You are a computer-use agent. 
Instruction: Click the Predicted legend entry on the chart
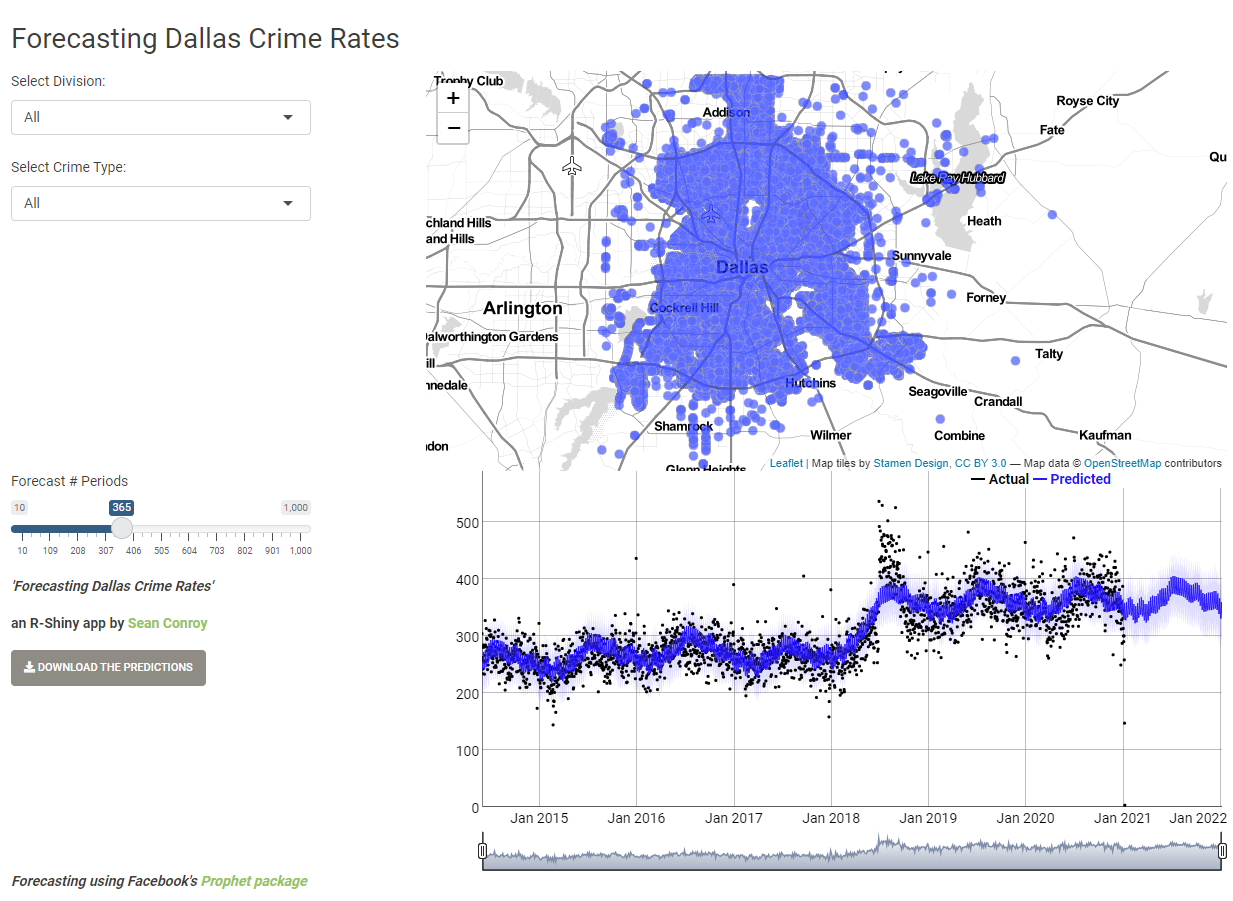(x=1072, y=479)
